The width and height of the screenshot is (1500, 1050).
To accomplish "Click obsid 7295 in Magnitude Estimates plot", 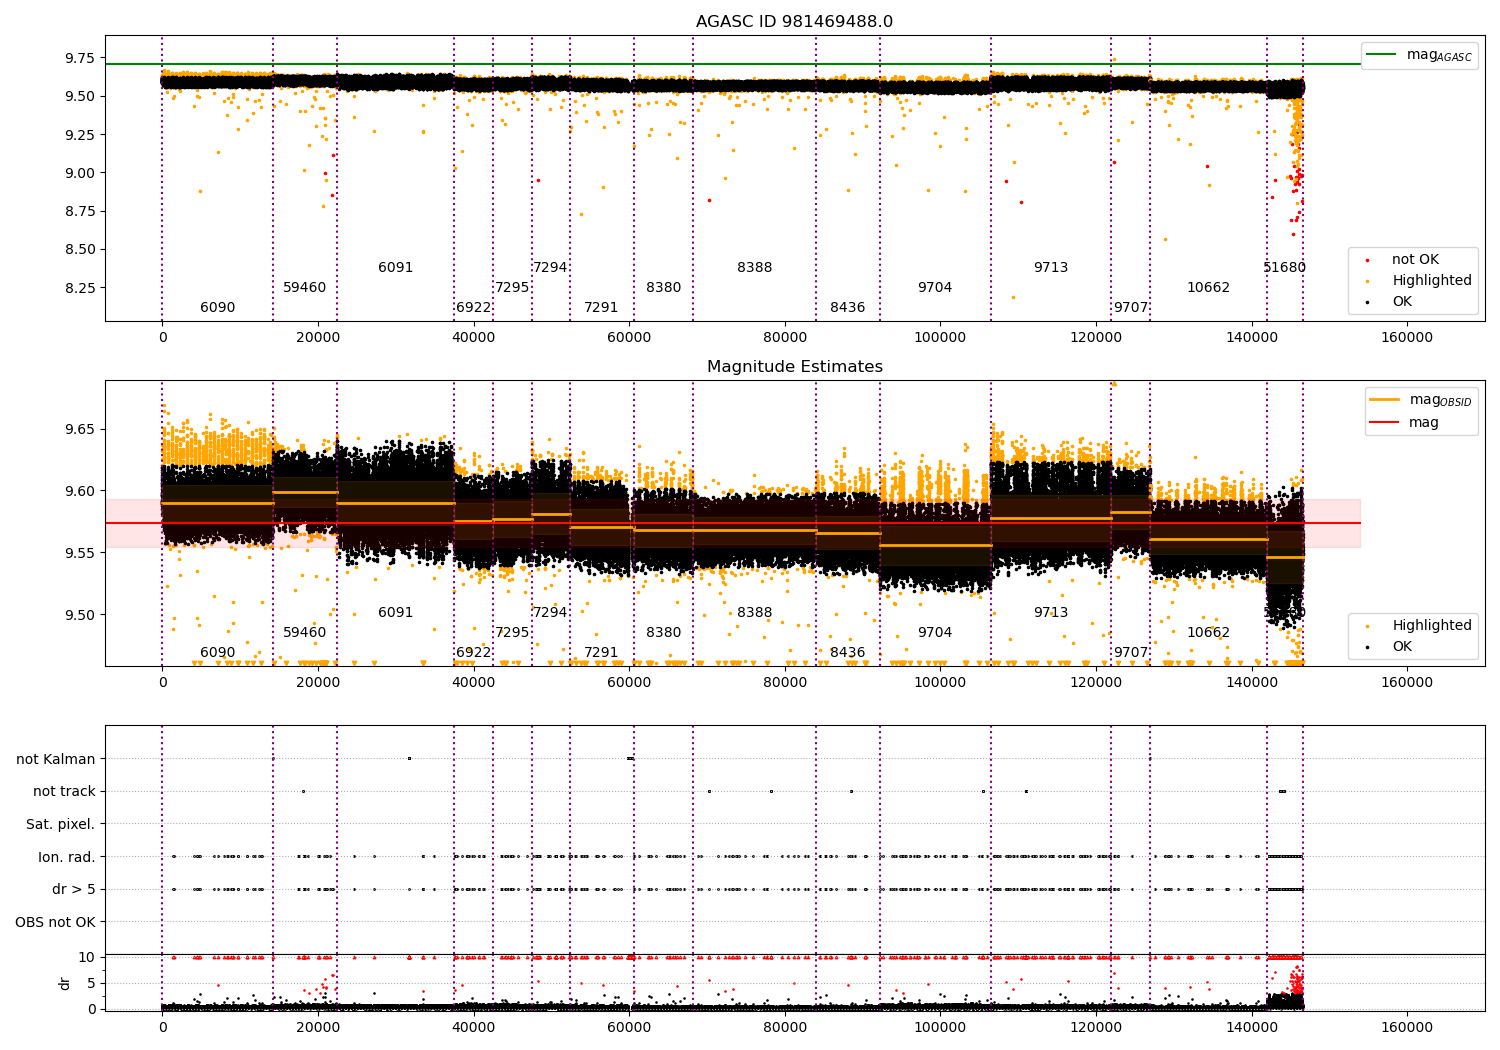I will (x=512, y=633).
